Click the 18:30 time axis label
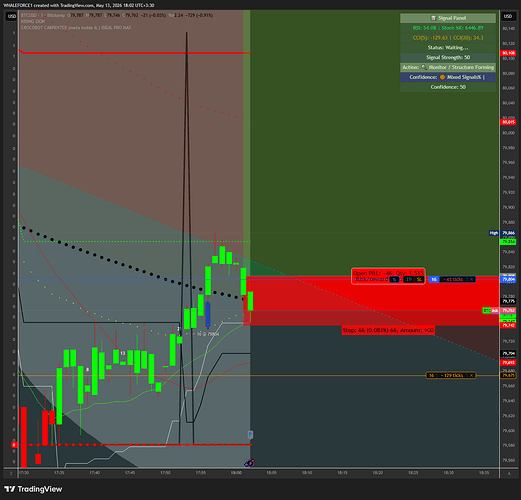The width and height of the screenshot is (521, 500). pyautogui.click(x=448, y=473)
